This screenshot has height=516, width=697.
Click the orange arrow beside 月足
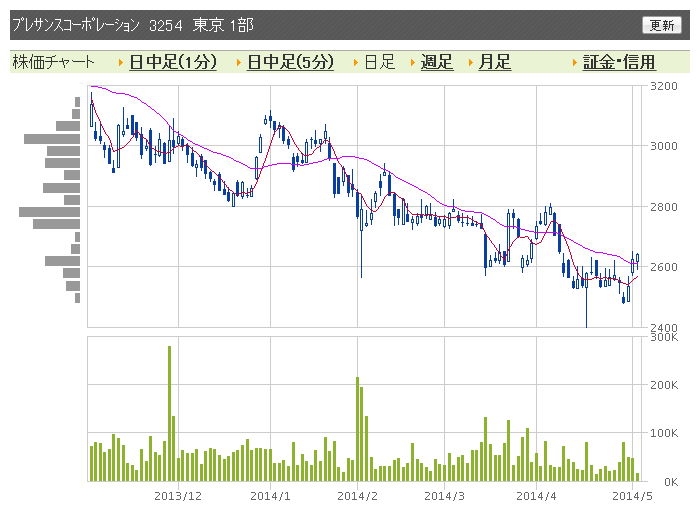point(471,63)
